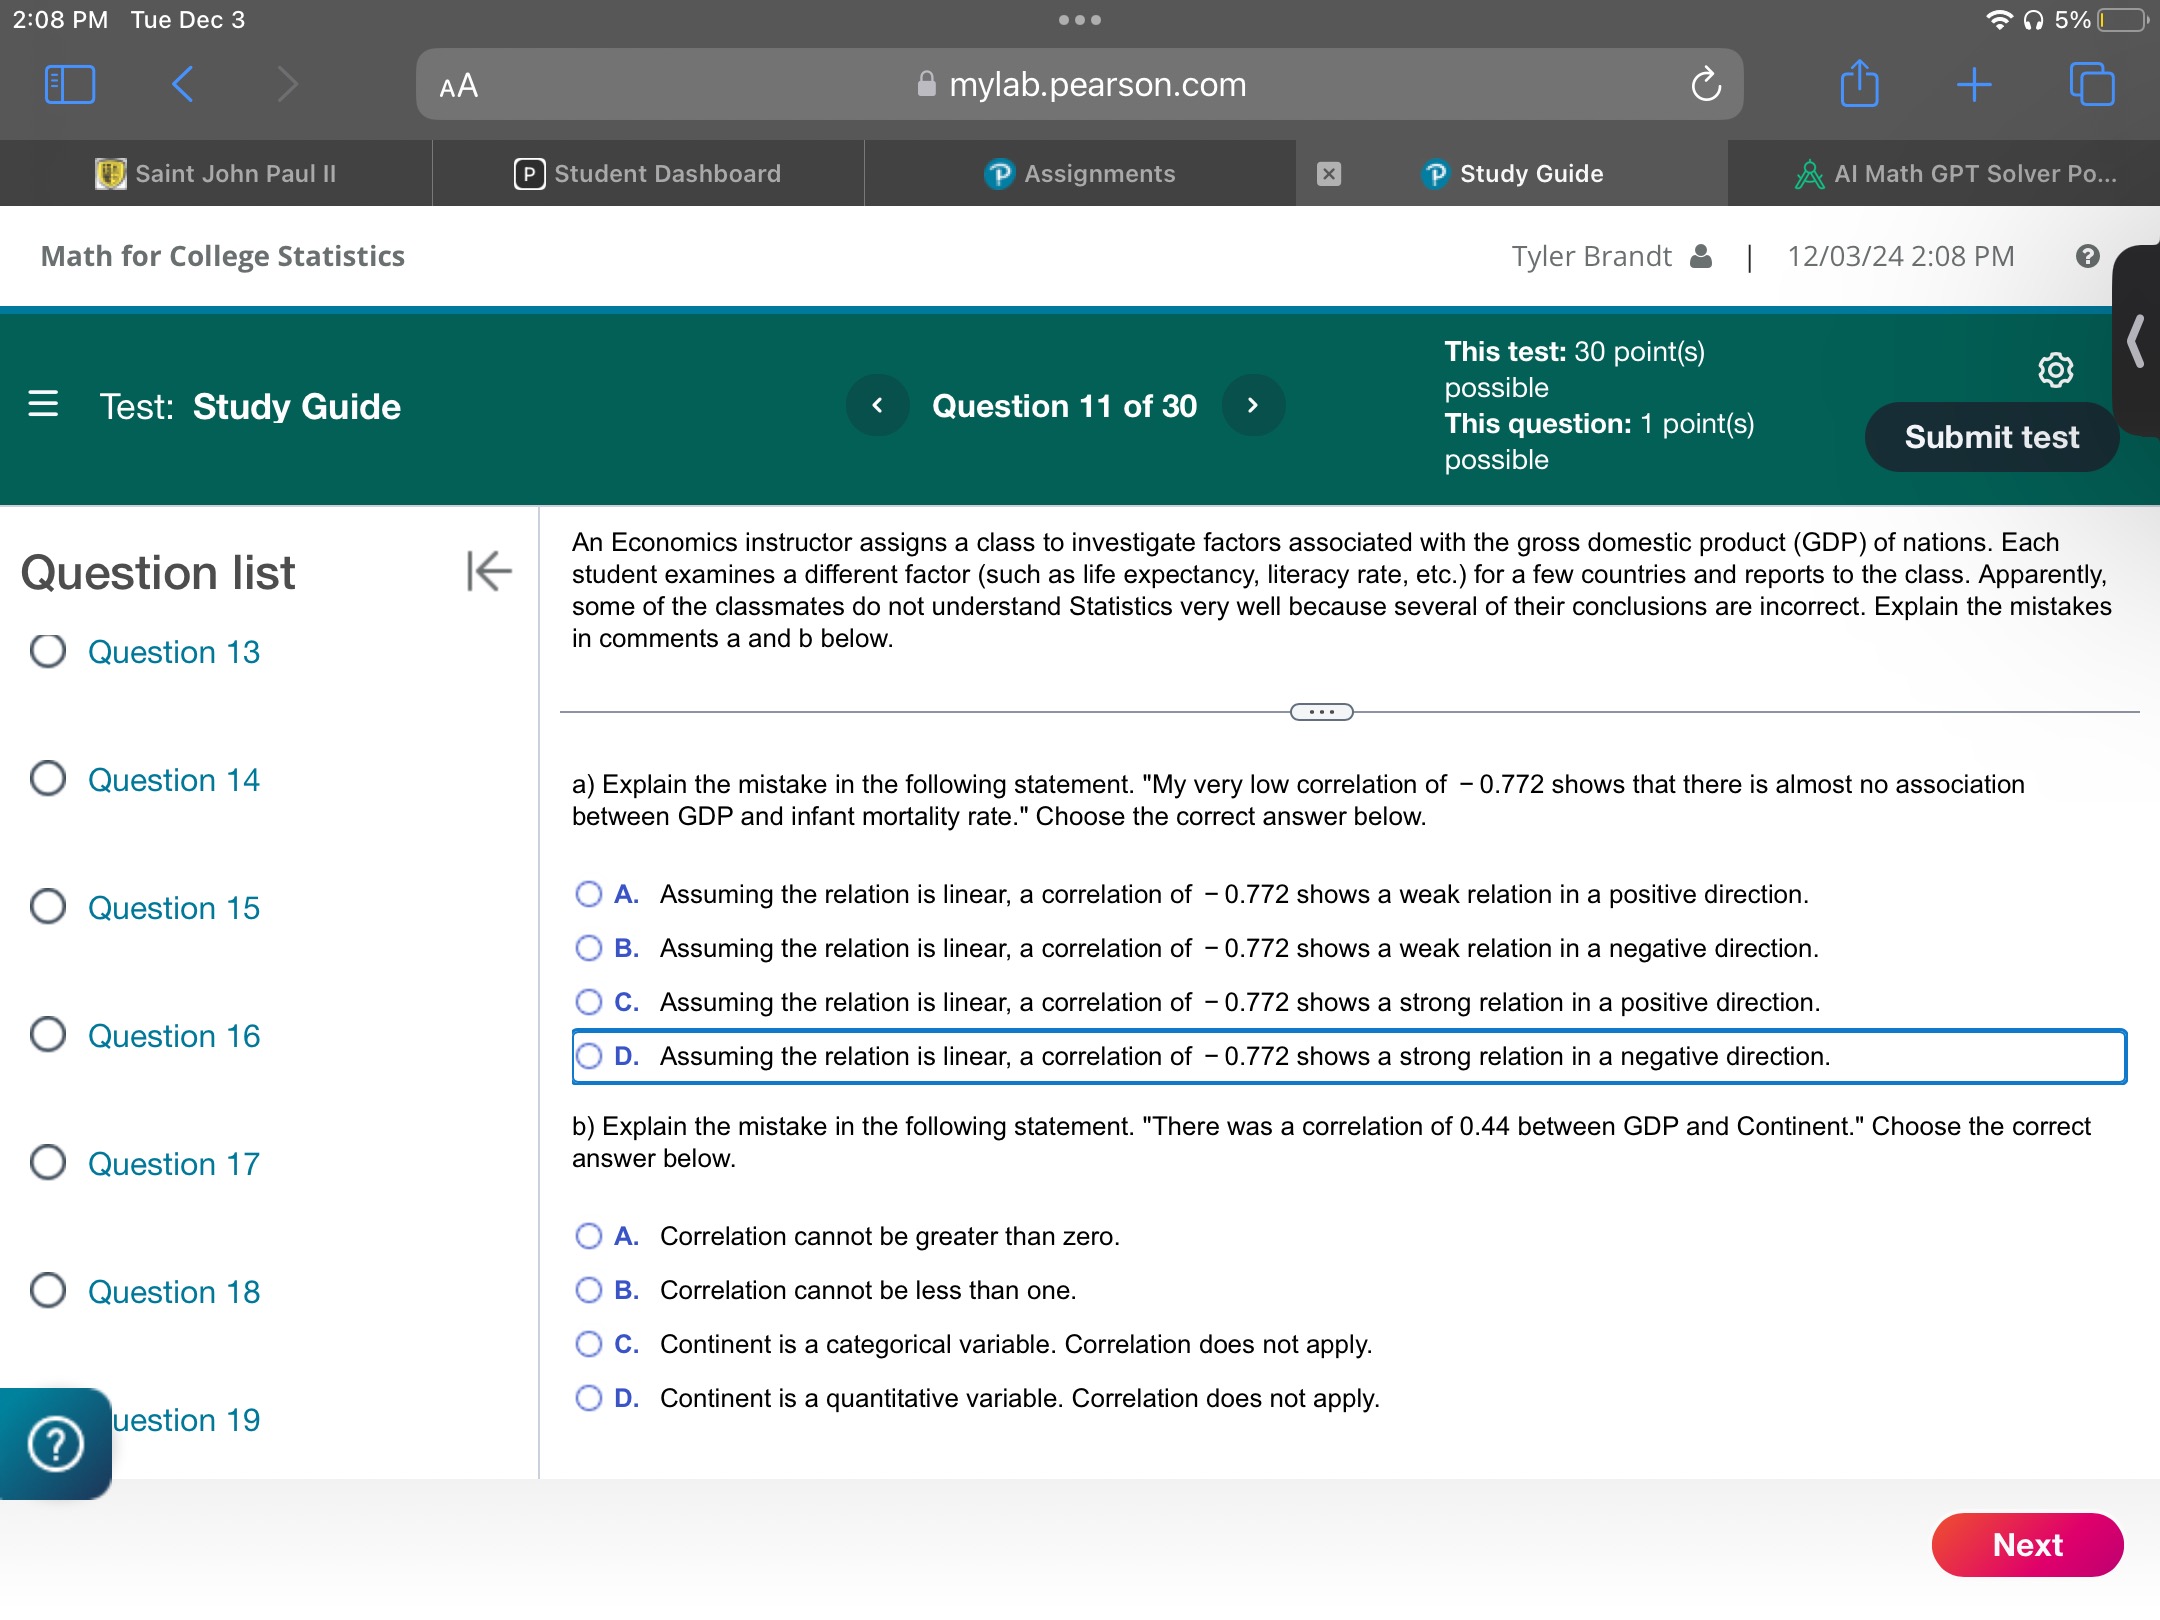The height and width of the screenshot is (1620, 2160).
Task: Open help question mark in header
Action: 2087,257
